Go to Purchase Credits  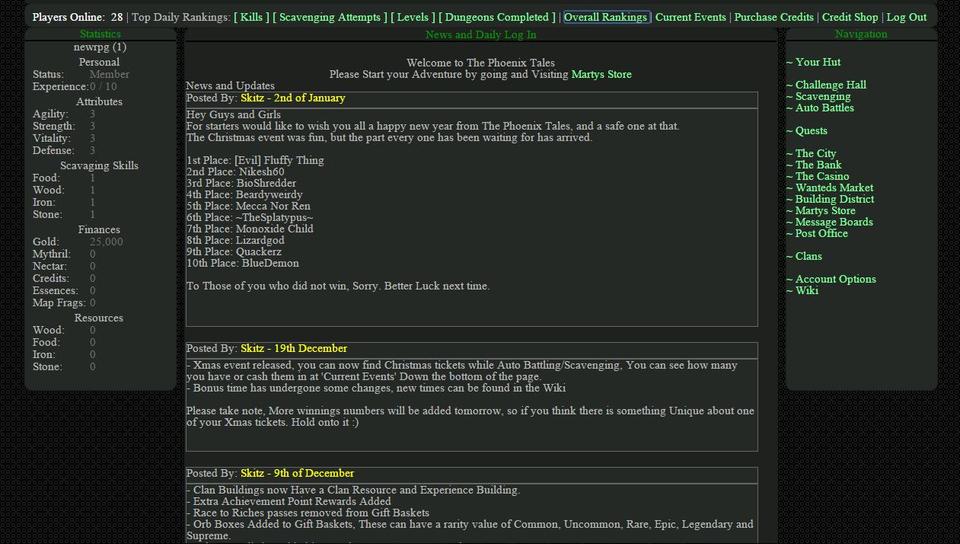774,17
